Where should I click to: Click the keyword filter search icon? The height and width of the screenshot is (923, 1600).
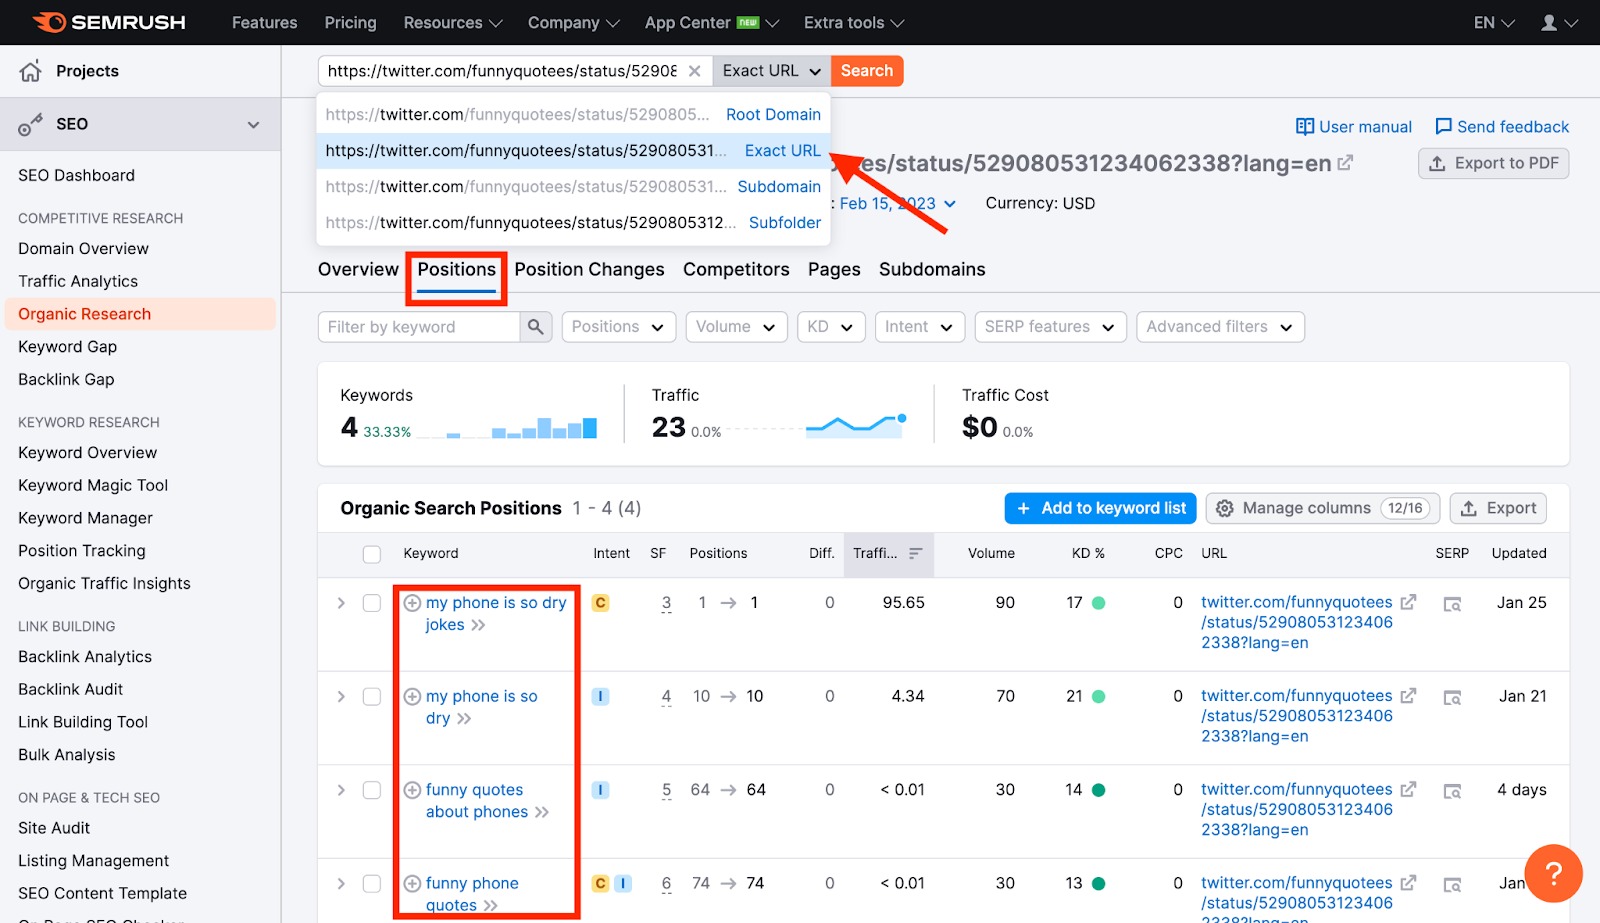pos(536,327)
